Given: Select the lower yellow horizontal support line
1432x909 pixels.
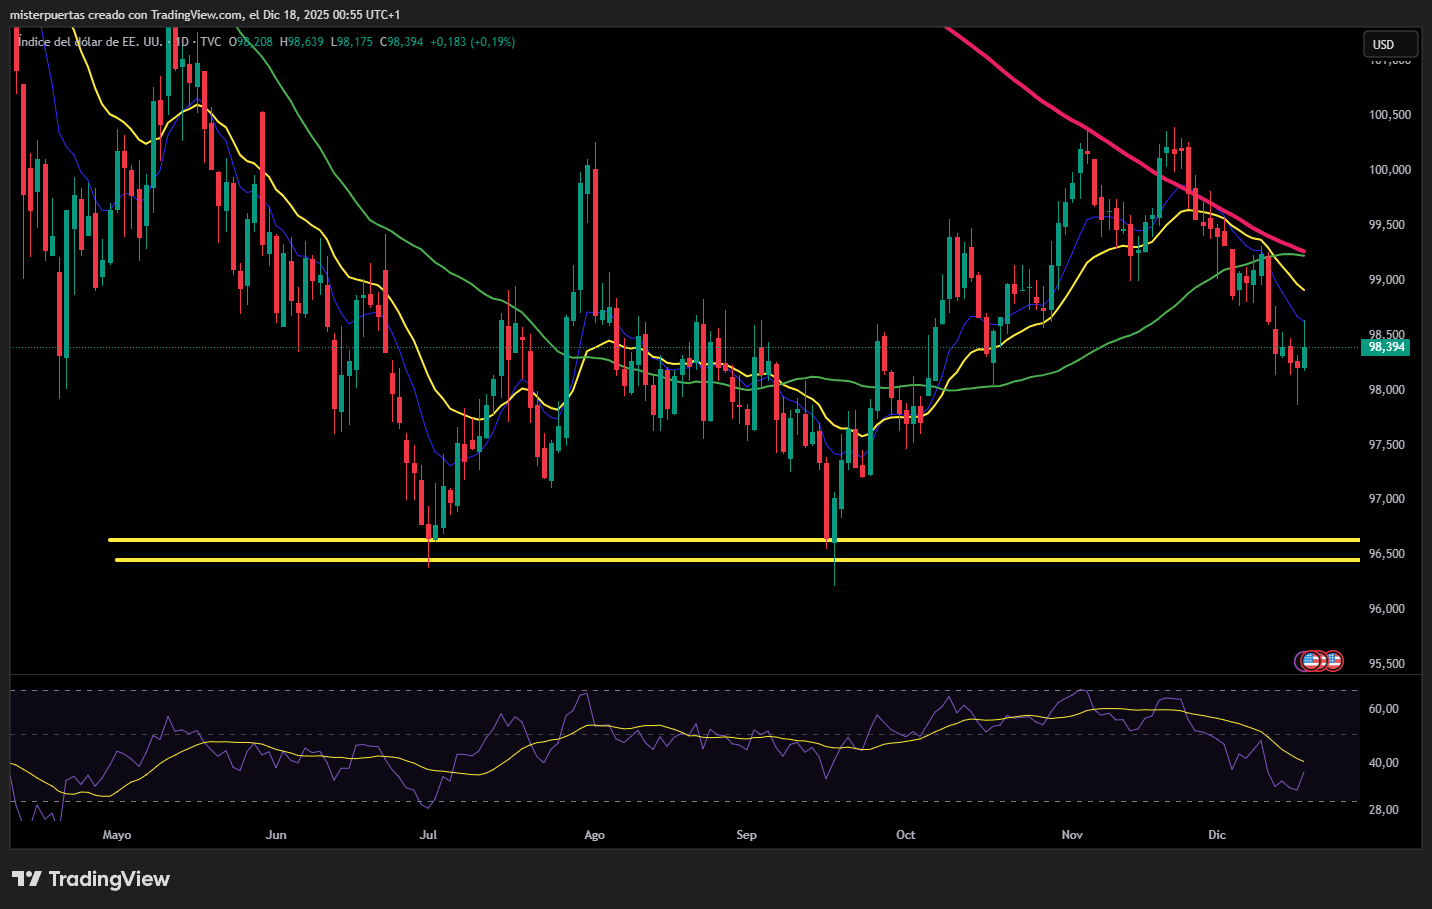Looking at the screenshot, I should tap(737, 560).
